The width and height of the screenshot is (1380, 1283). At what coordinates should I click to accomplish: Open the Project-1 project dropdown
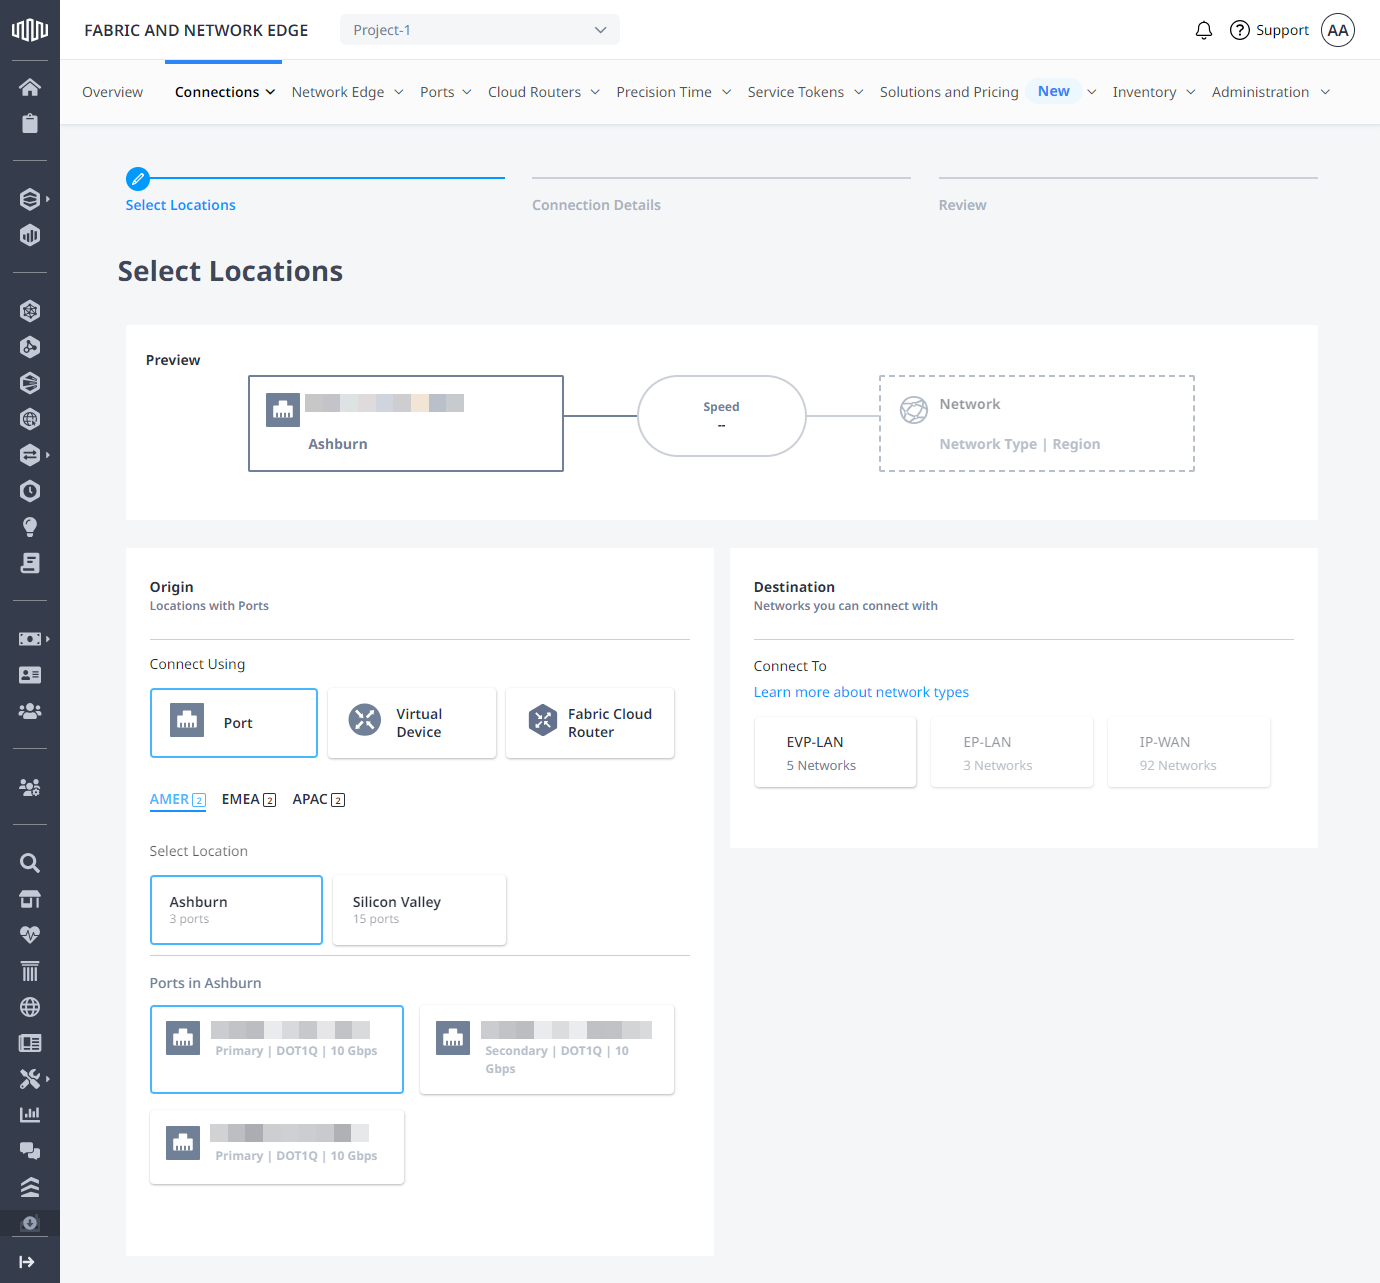480,30
